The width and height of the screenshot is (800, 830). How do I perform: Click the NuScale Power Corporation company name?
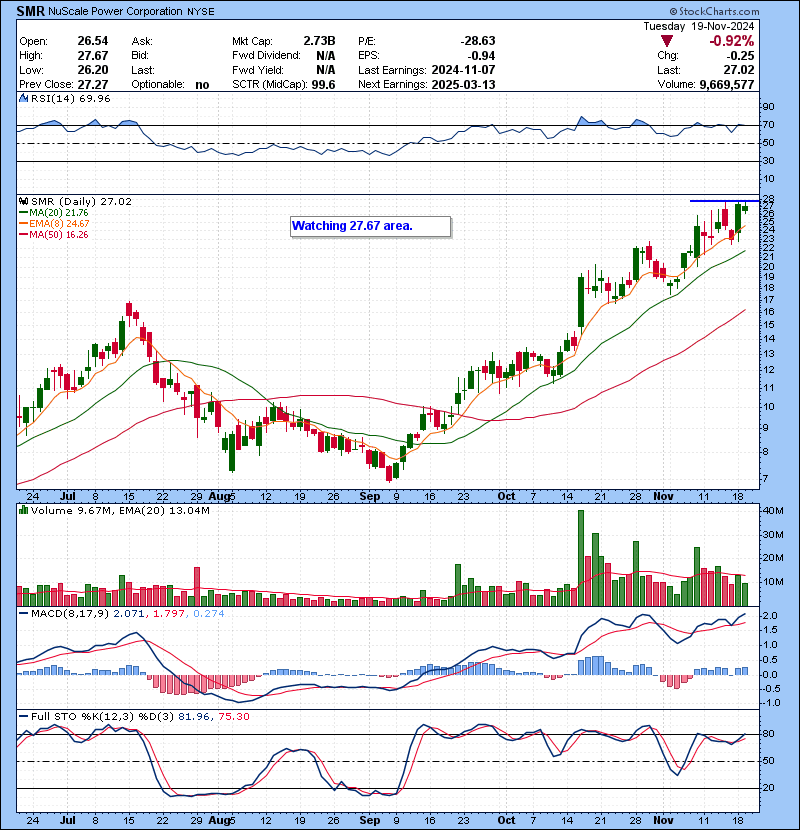click(x=115, y=11)
